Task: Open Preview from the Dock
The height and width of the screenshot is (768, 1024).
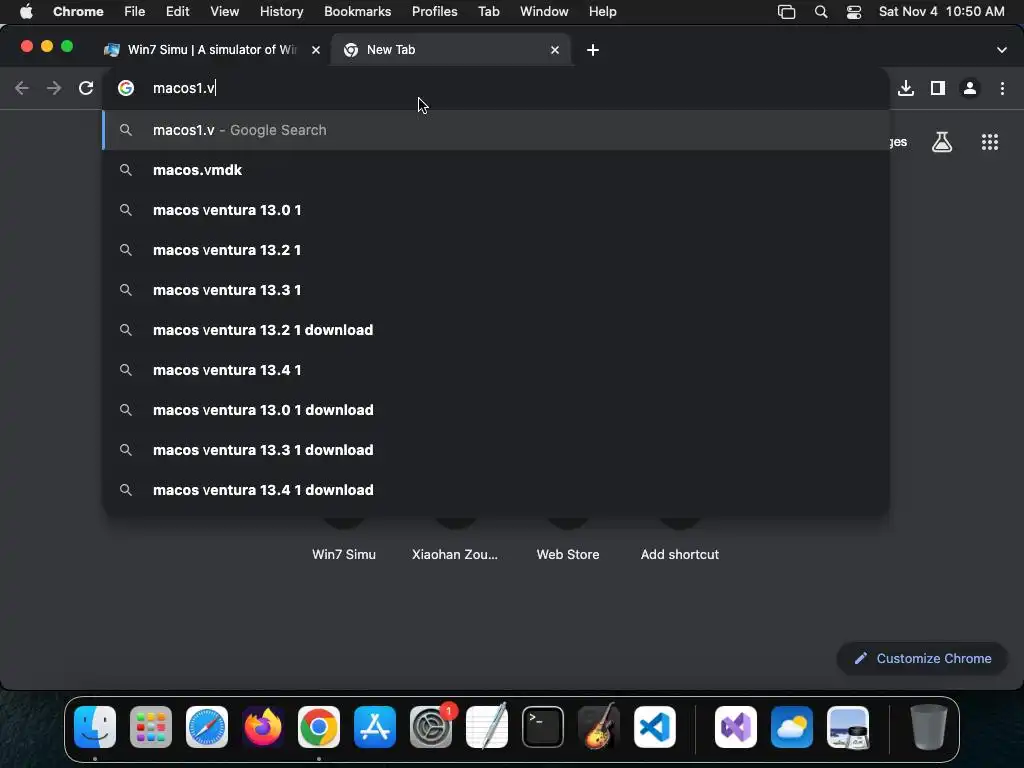Action: [x=848, y=727]
